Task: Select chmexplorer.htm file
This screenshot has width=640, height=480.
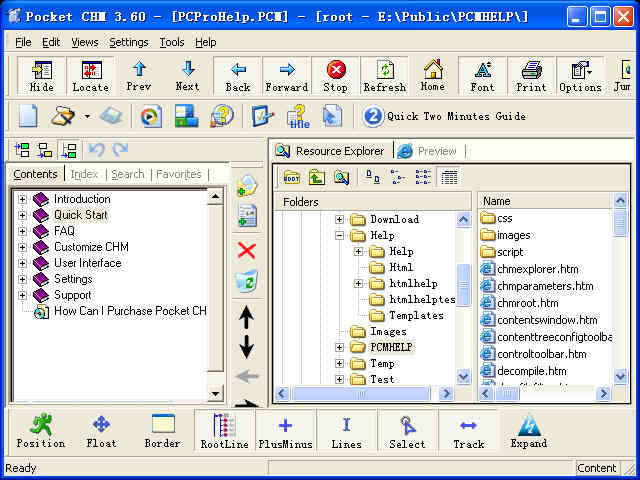Action: tap(537, 269)
